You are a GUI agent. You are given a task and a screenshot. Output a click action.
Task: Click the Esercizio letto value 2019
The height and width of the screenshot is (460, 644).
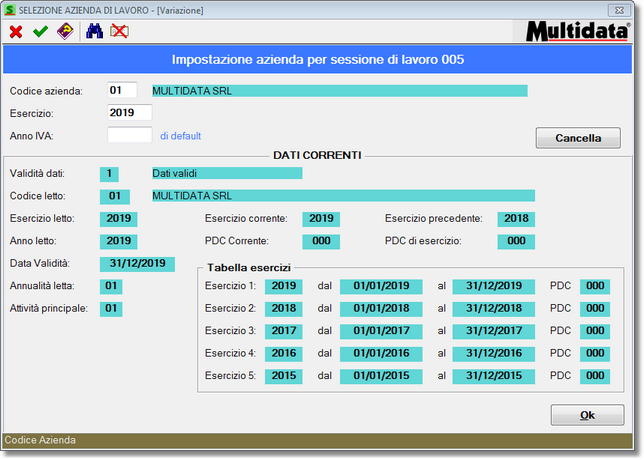coord(119,219)
